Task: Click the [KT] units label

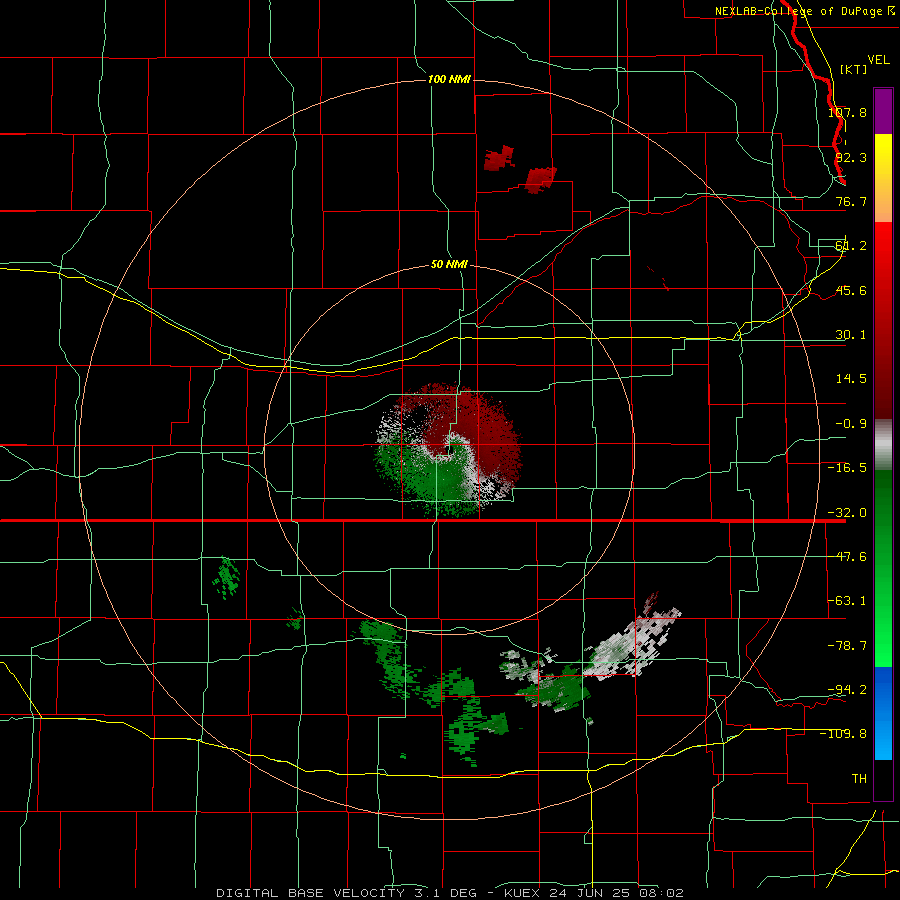Action: [x=854, y=69]
